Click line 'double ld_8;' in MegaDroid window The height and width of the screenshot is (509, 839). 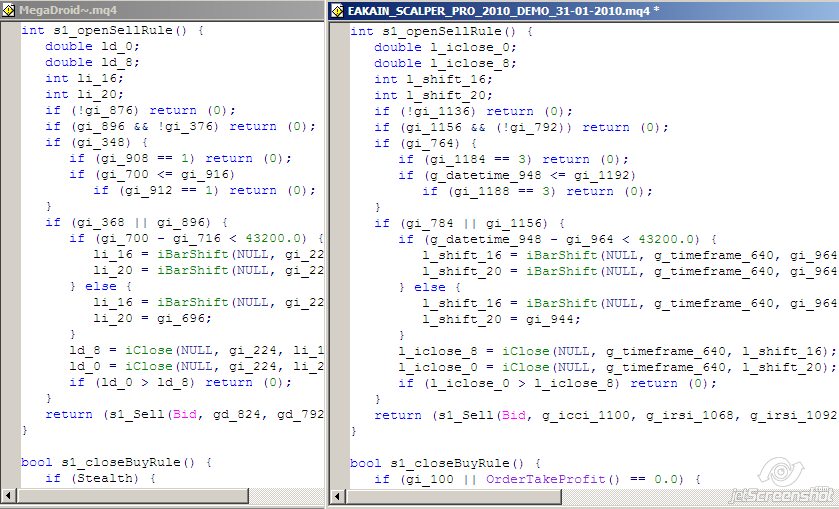coord(92,63)
